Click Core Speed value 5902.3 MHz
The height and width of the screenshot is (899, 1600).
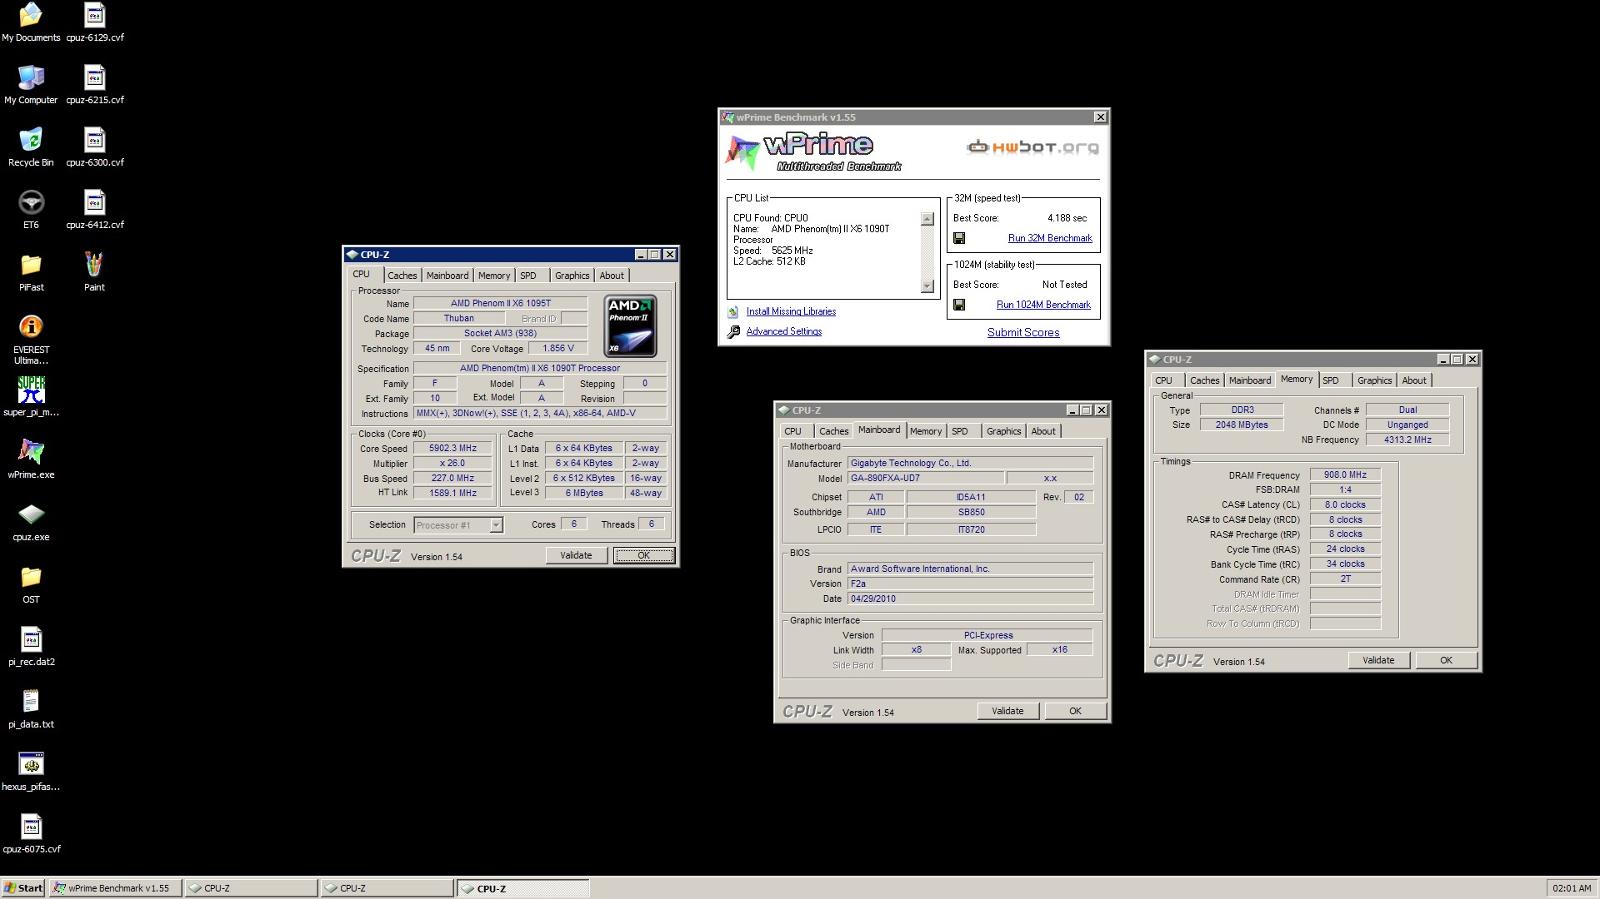pos(453,449)
